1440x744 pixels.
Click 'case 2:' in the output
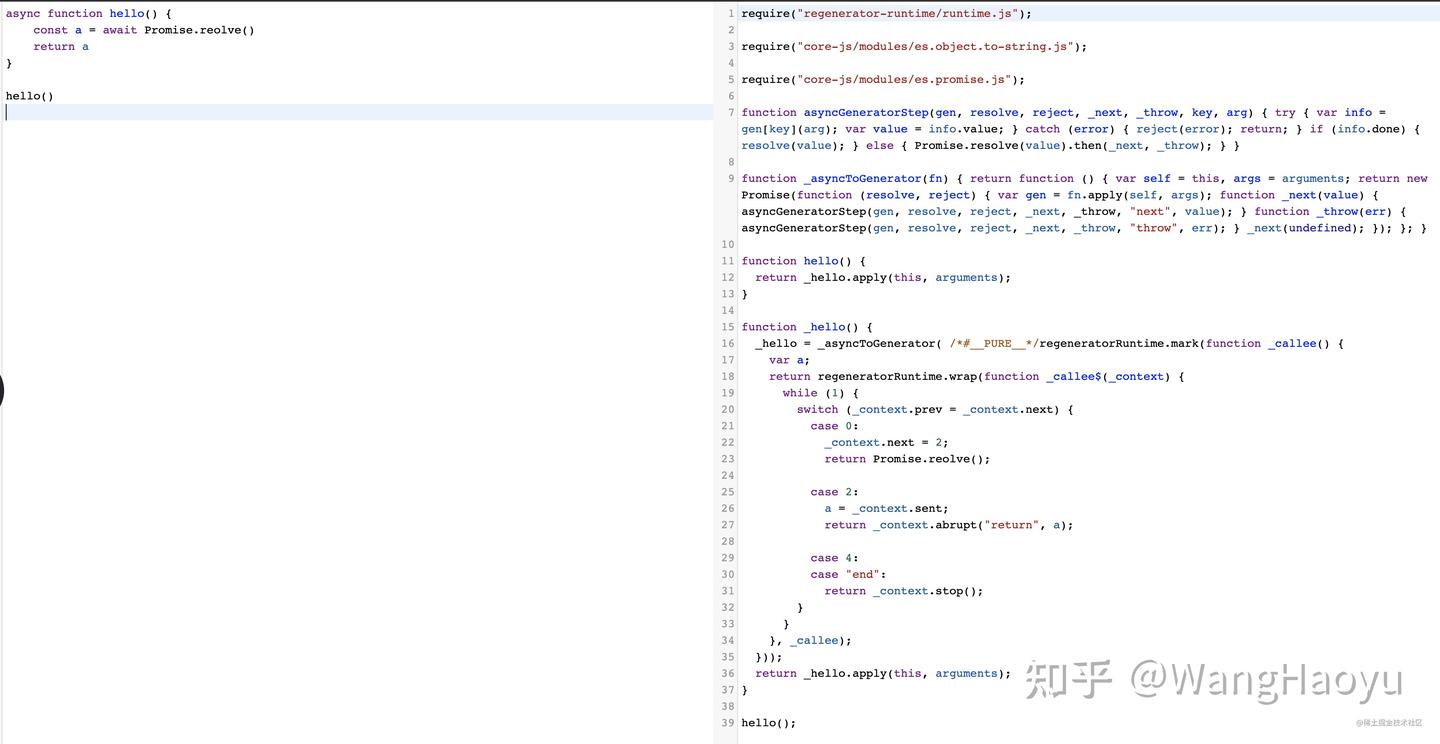tap(835, 492)
